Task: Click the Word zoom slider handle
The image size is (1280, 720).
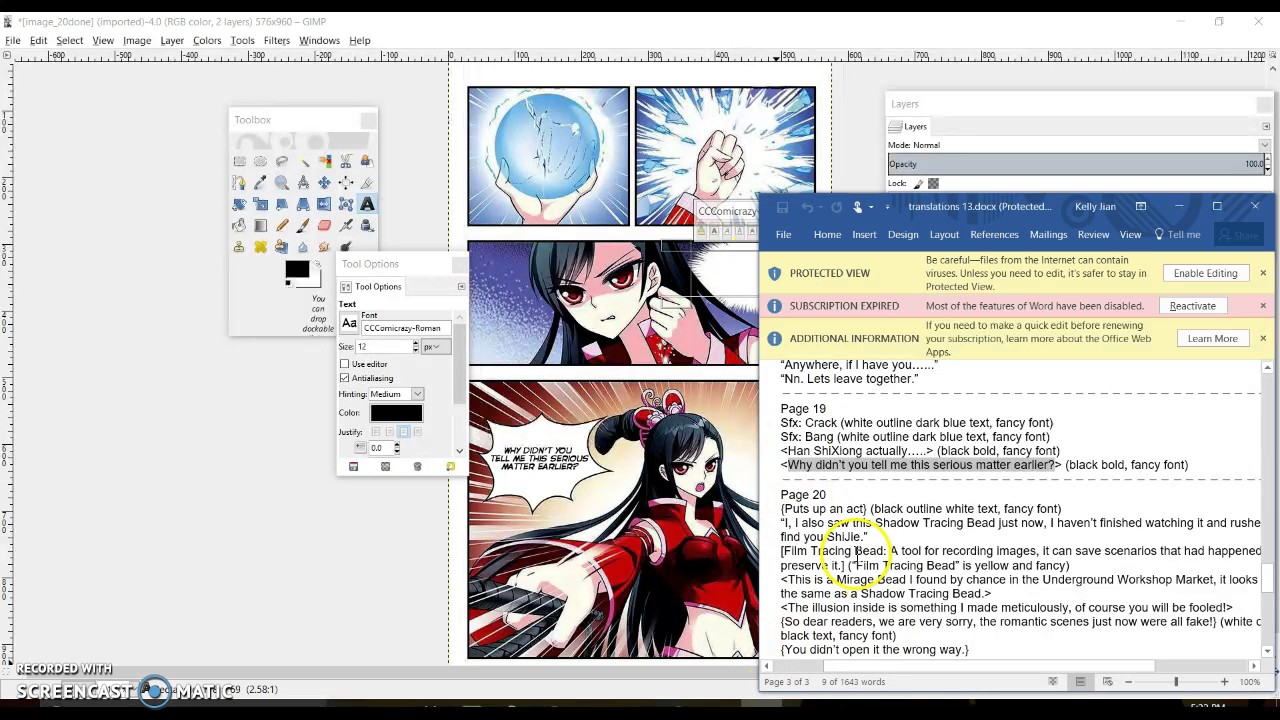Action: point(1176,682)
